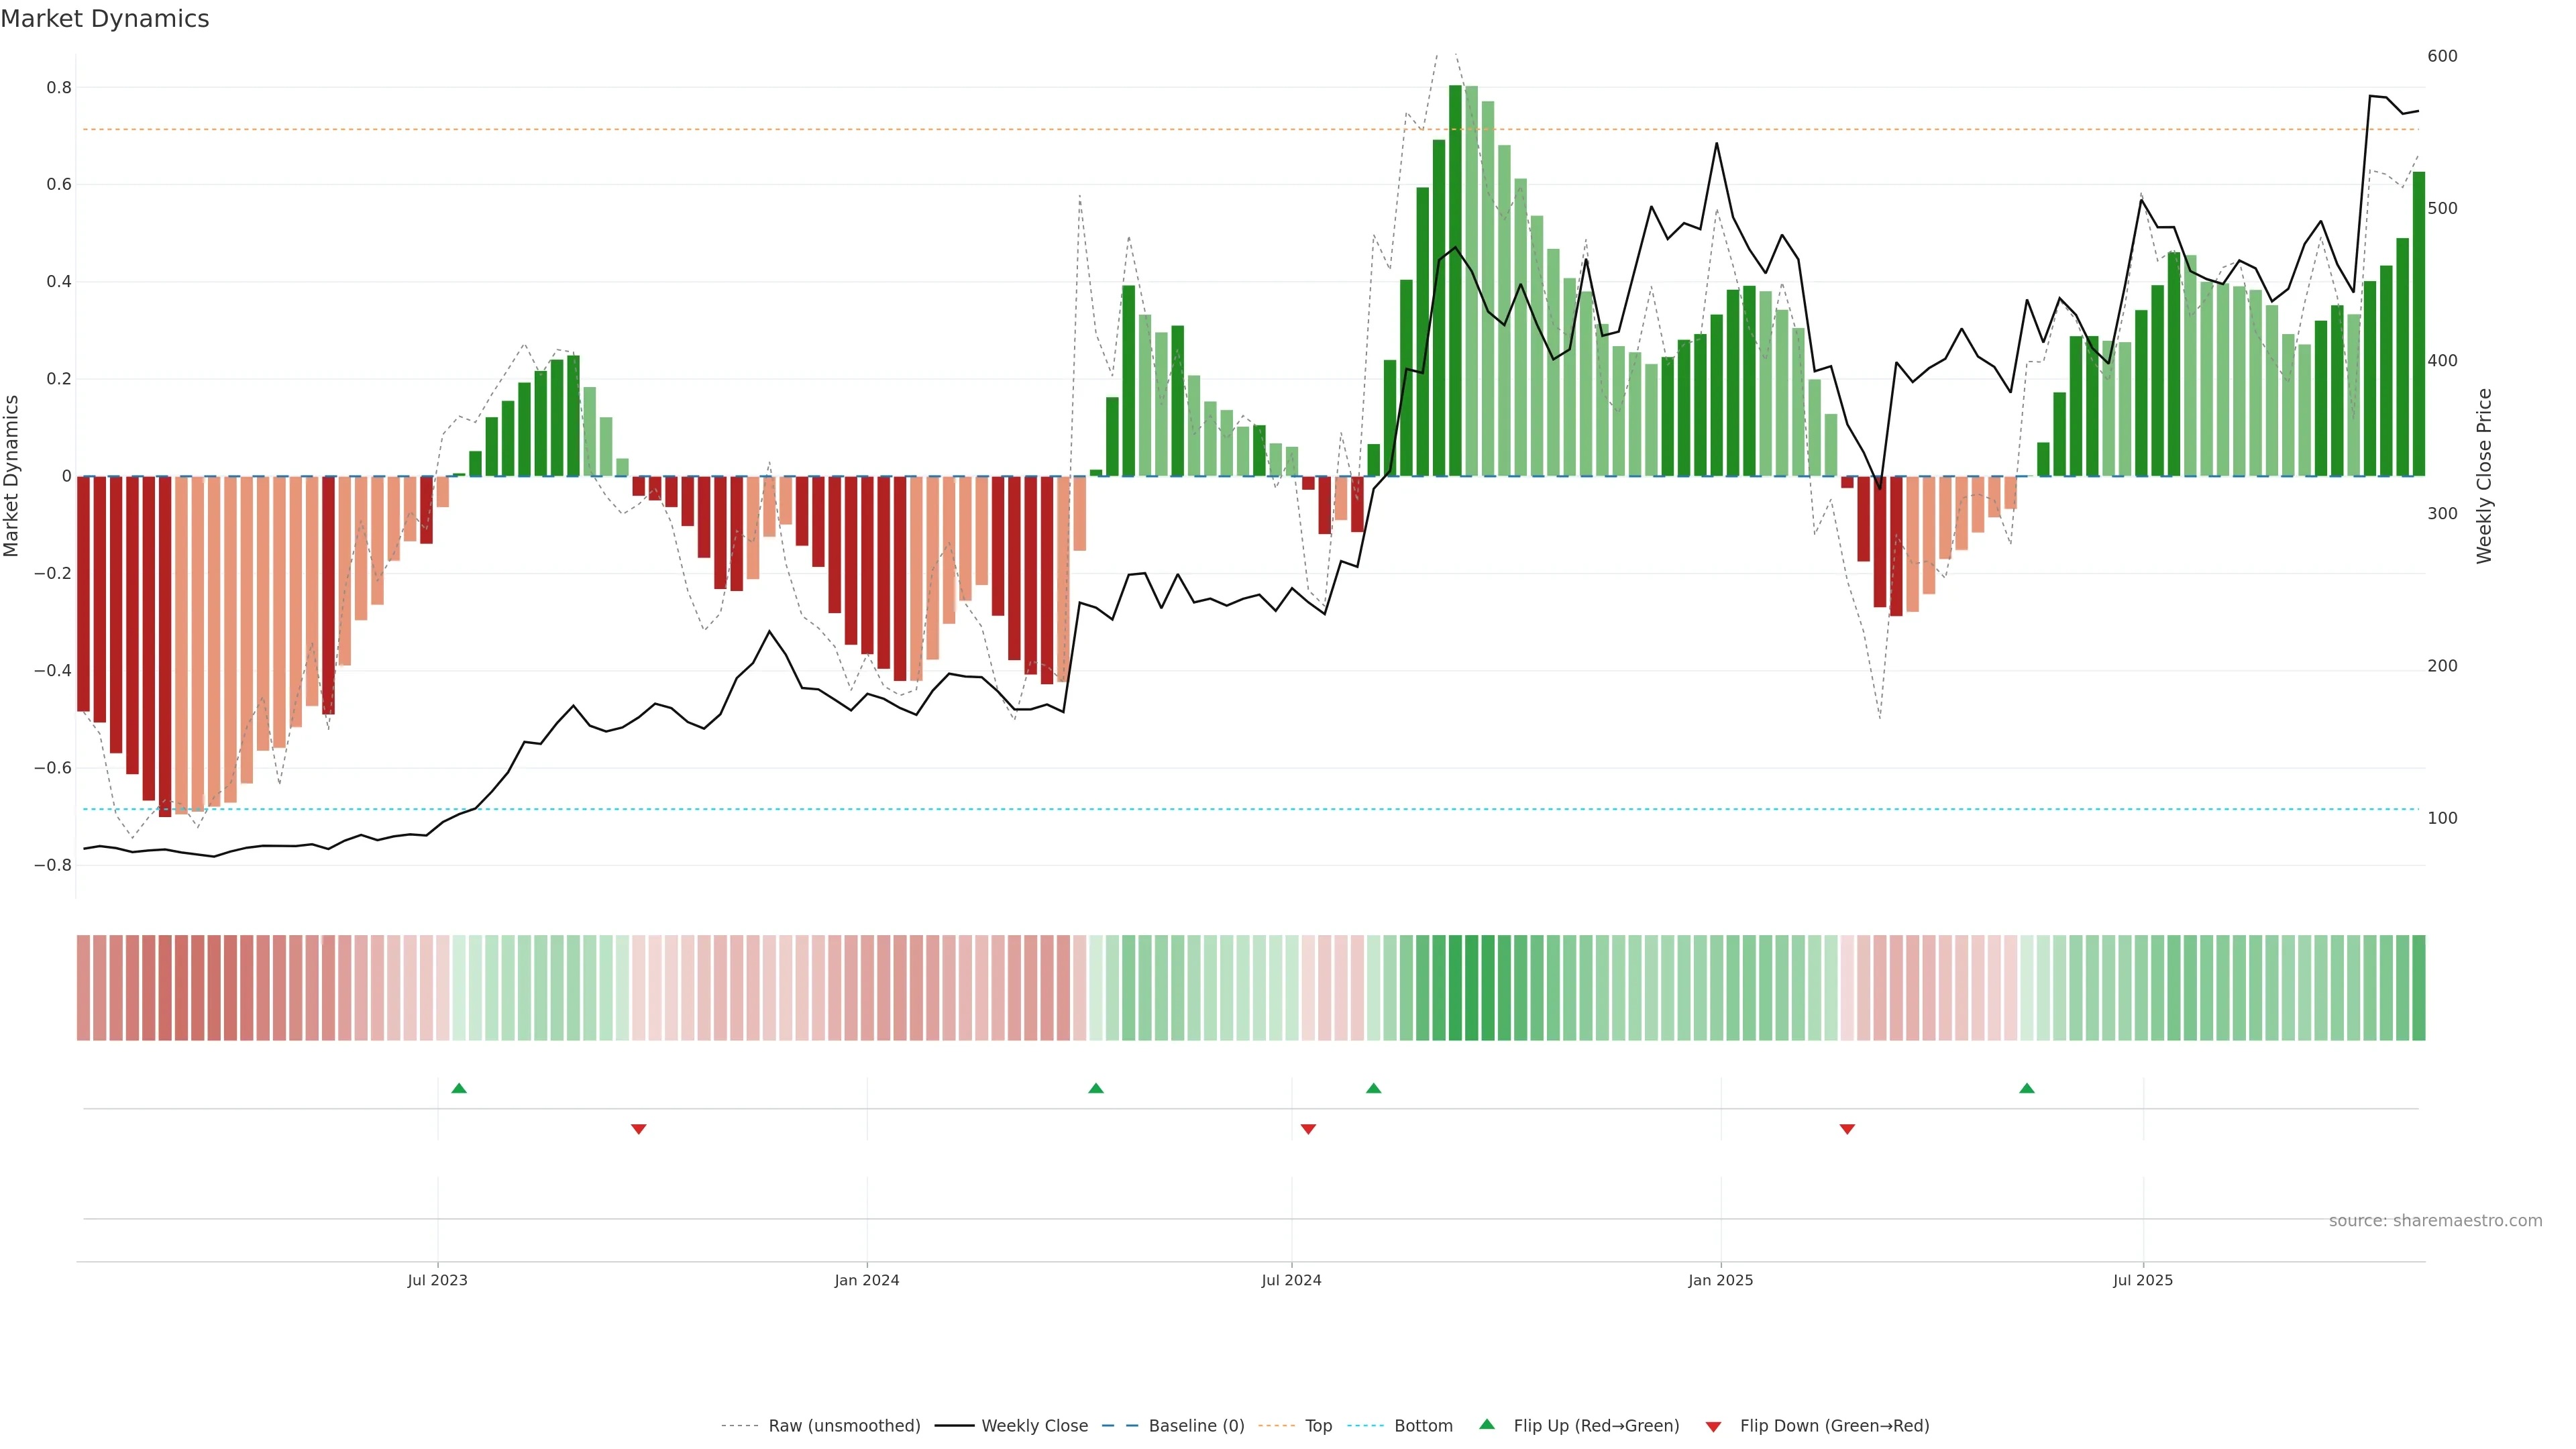Click the green Flip Up triangle just after Jul 2024
The image size is (2576, 1449).
[1374, 1088]
